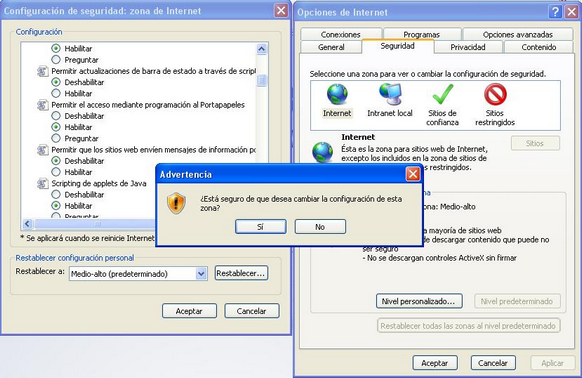The image size is (582, 378).
Task: Switch to the Privacidad tab
Action: [x=468, y=47]
